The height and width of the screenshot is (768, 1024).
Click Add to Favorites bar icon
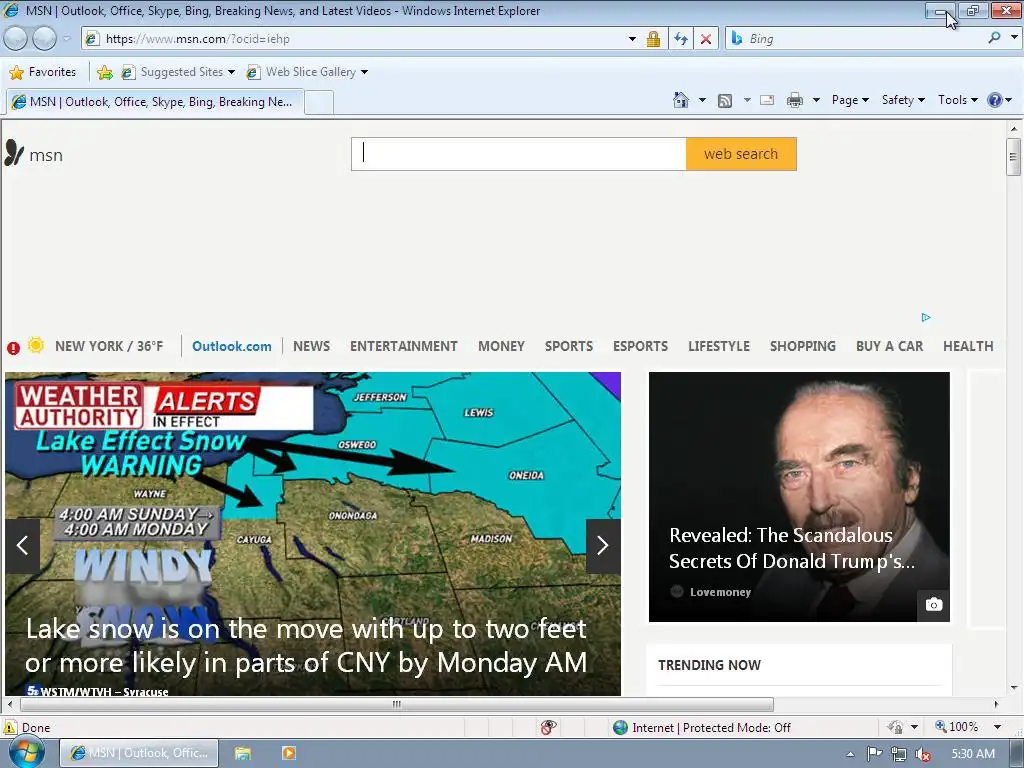(104, 72)
